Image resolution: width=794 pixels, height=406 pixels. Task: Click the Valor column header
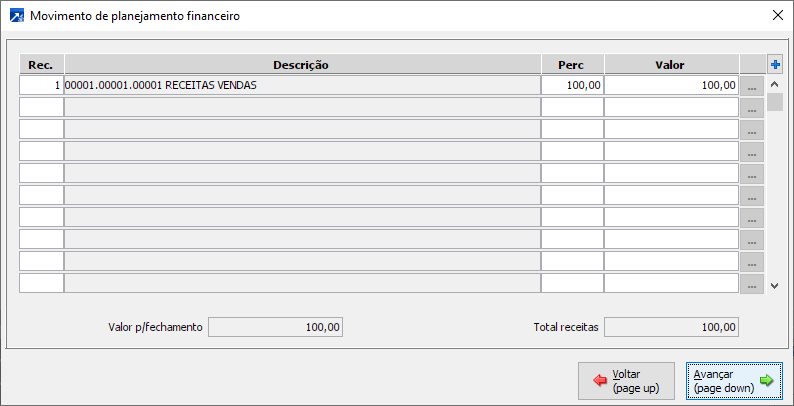(670, 64)
